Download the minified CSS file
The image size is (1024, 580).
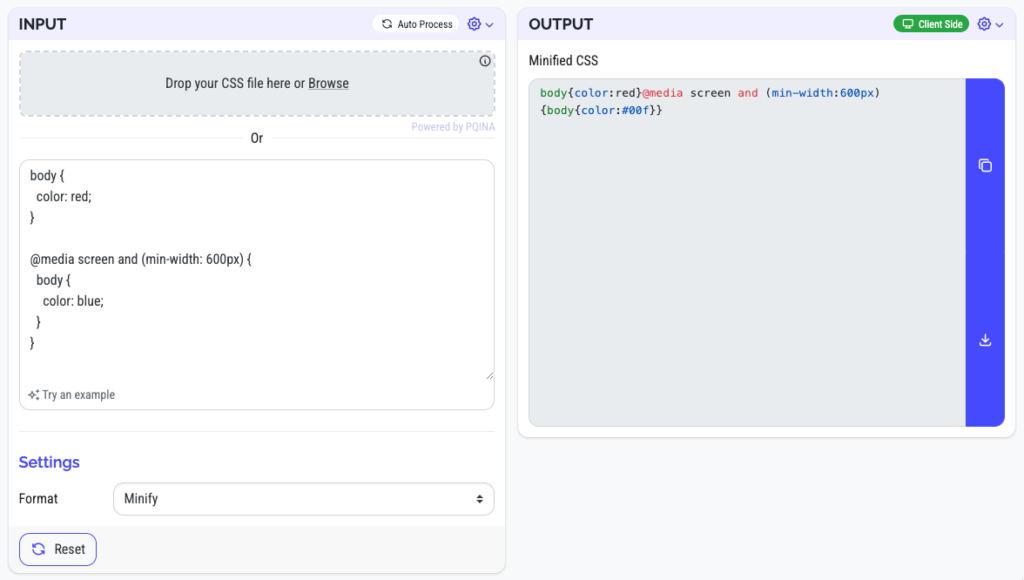click(x=985, y=340)
